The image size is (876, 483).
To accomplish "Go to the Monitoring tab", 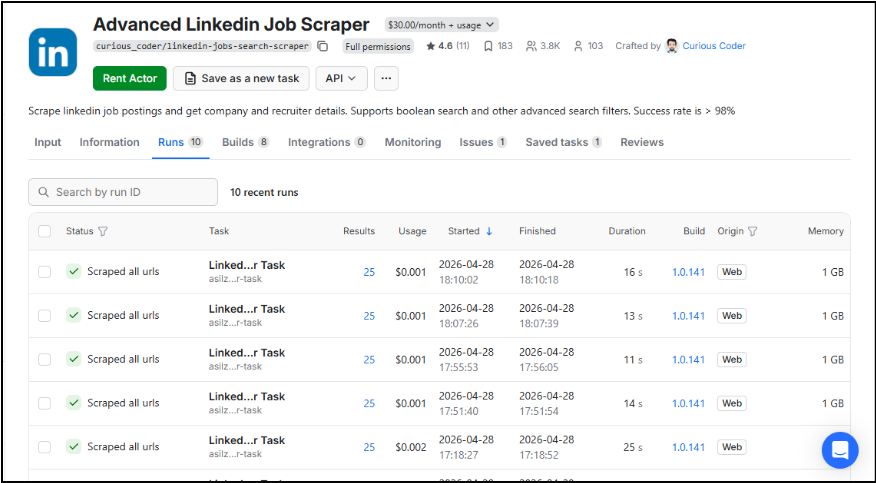I will tap(413, 142).
